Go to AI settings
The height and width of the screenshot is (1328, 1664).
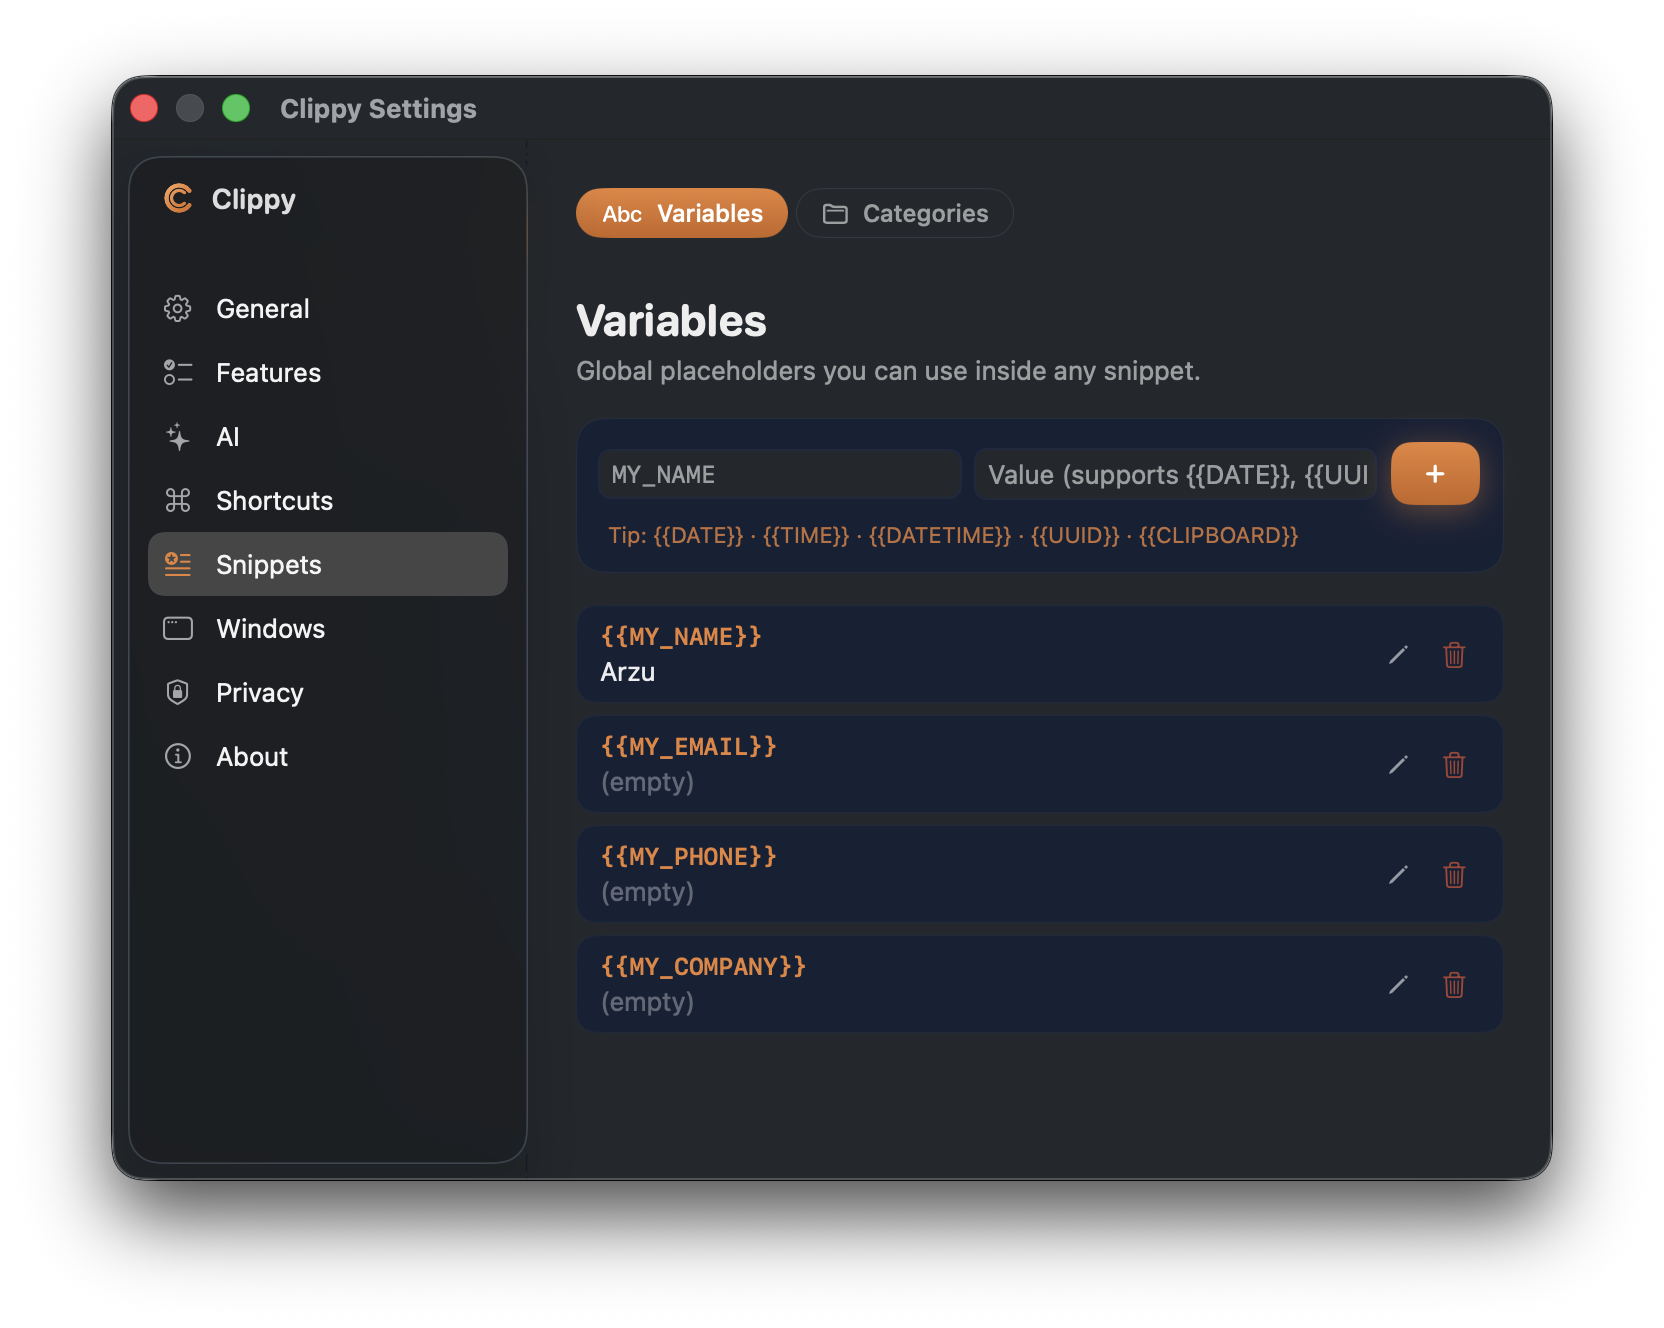[328, 436]
